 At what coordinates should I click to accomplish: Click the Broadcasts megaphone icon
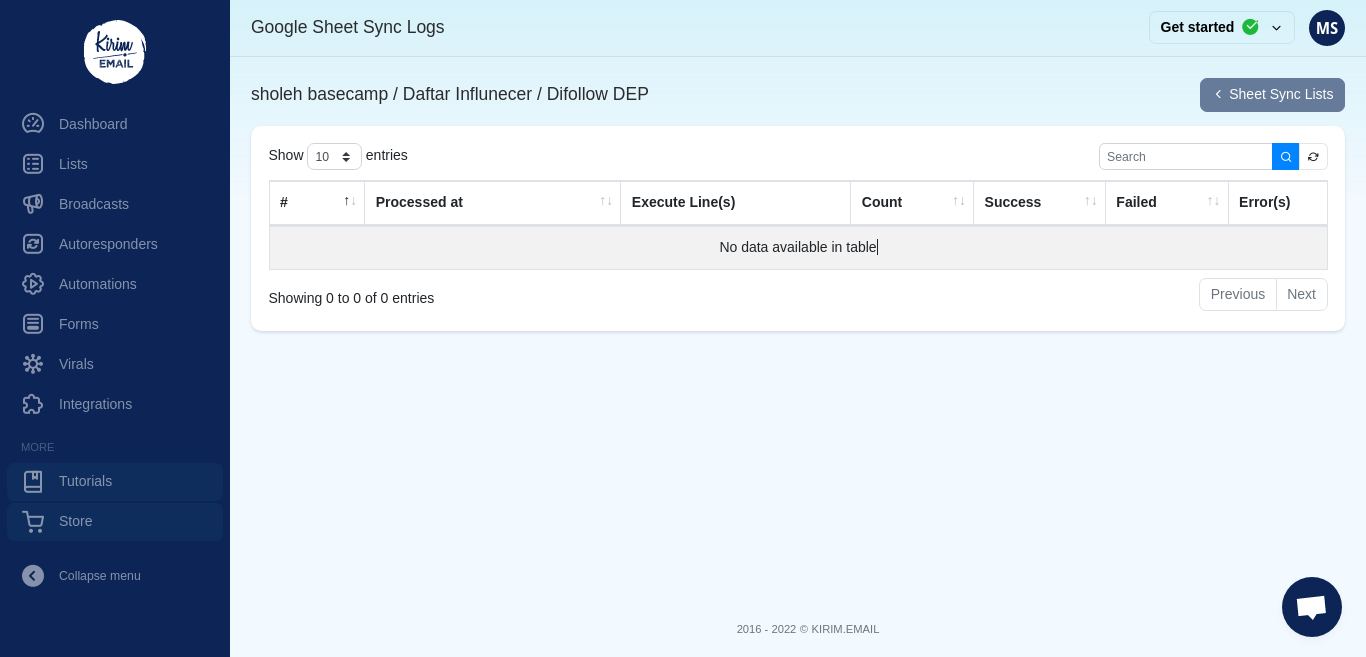coord(33,204)
